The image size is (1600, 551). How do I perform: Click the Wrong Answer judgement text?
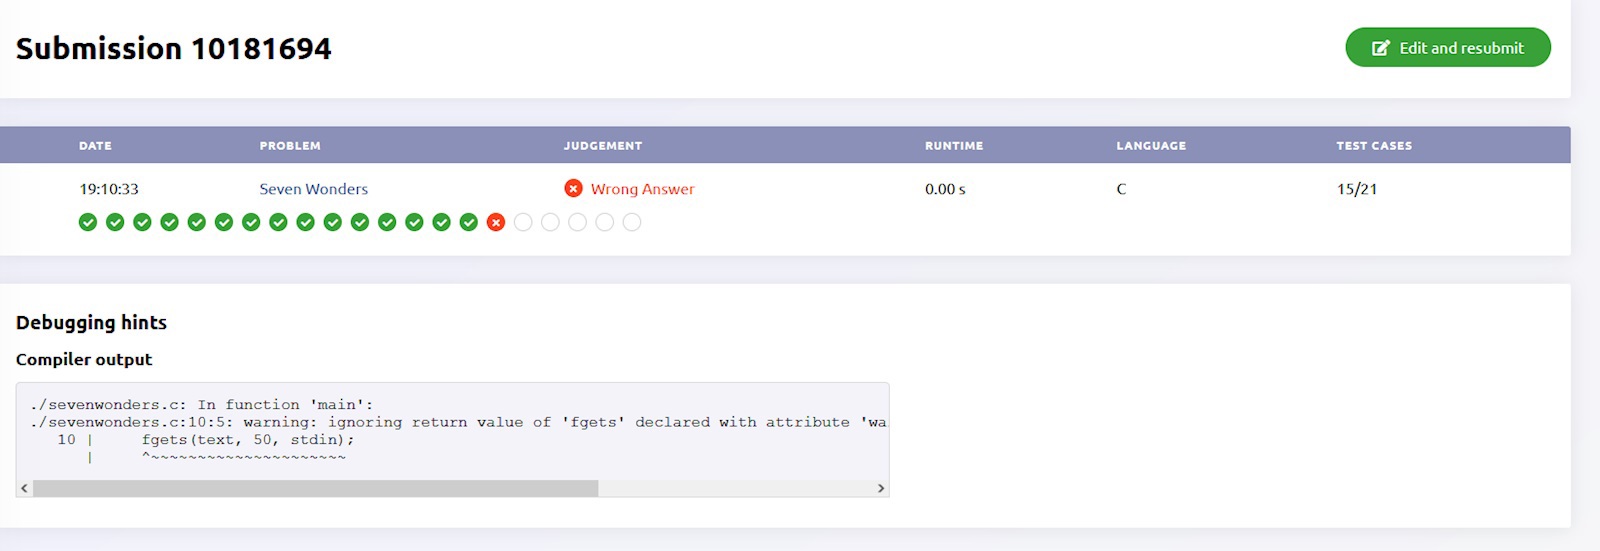pos(642,189)
